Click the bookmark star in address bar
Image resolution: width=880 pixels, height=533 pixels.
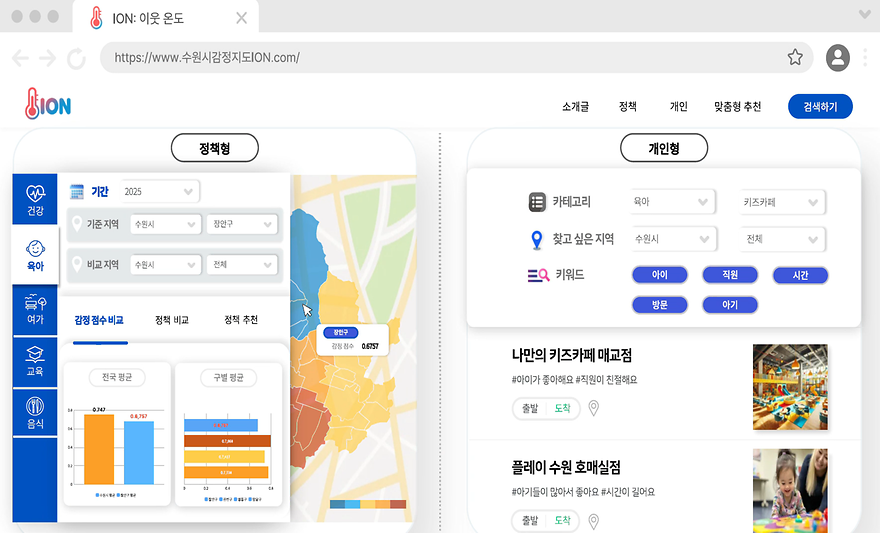pos(795,57)
